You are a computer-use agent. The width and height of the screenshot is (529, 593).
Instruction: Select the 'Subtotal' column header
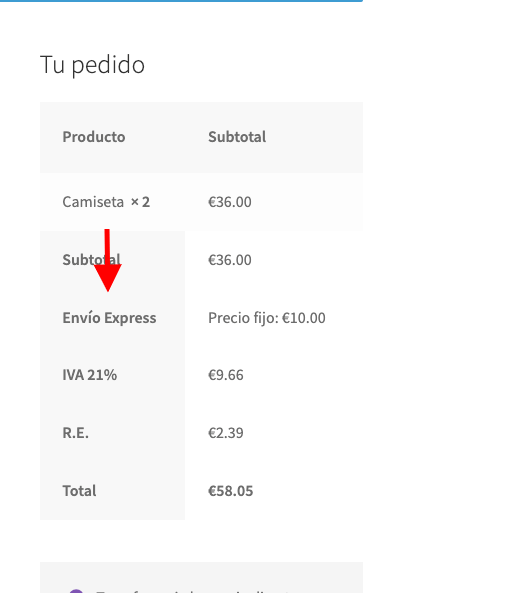pyautogui.click(x=237, y=137)
